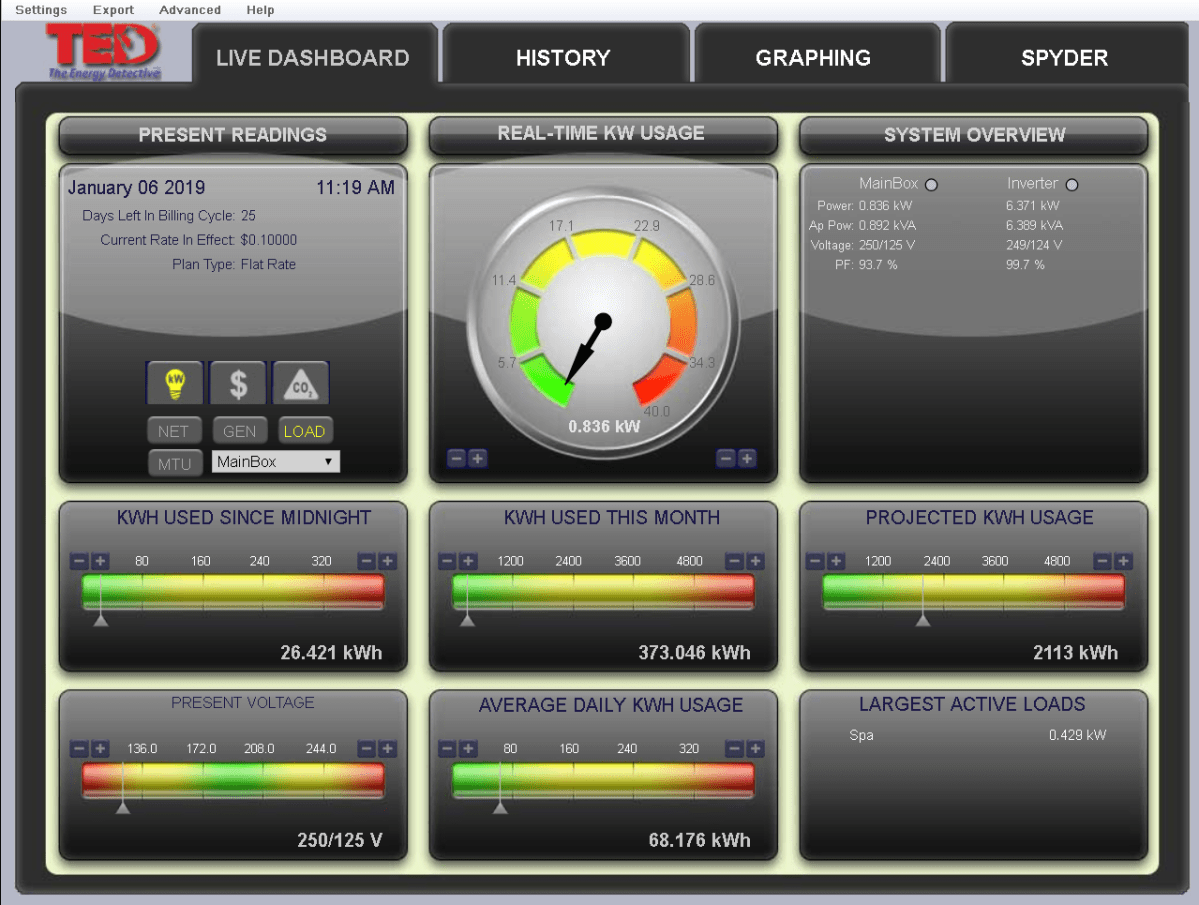Toggle the NET view mode
The width and height of the screenshot is (1199, 905).
point(173,432)
